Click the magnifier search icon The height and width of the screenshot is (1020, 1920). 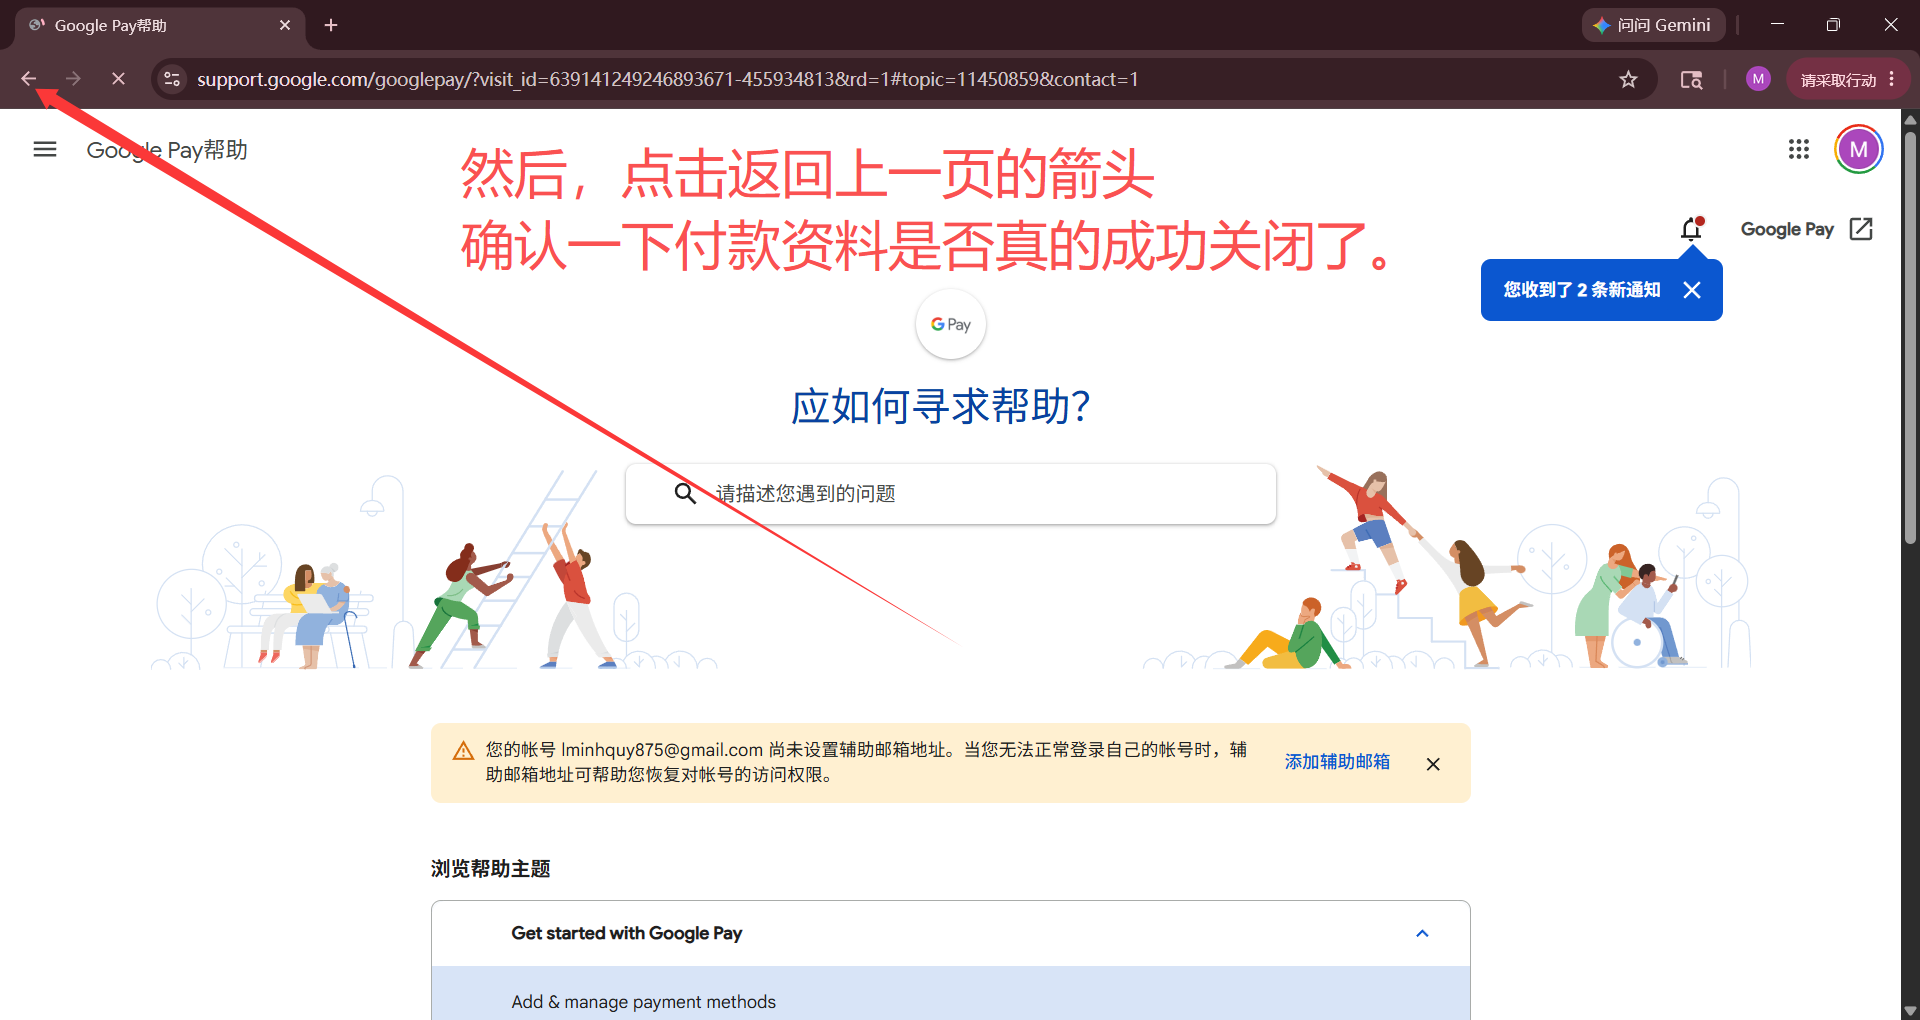pyautogui.click(x=685, y=493)
